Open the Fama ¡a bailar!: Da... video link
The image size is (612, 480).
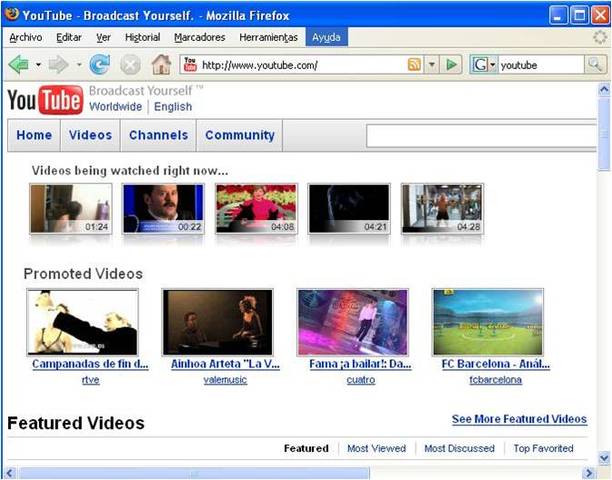point(360,364)
